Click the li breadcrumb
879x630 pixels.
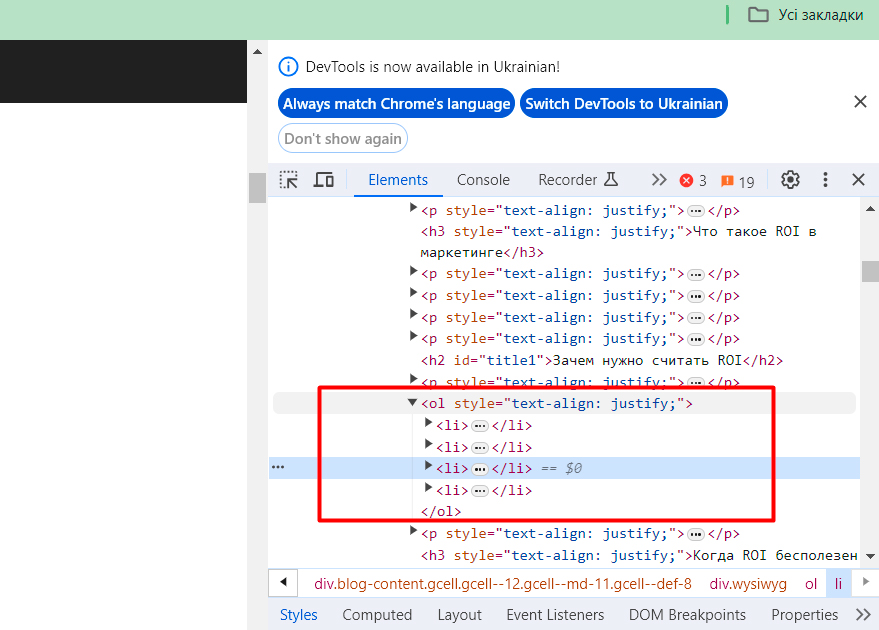click(838, 584)
